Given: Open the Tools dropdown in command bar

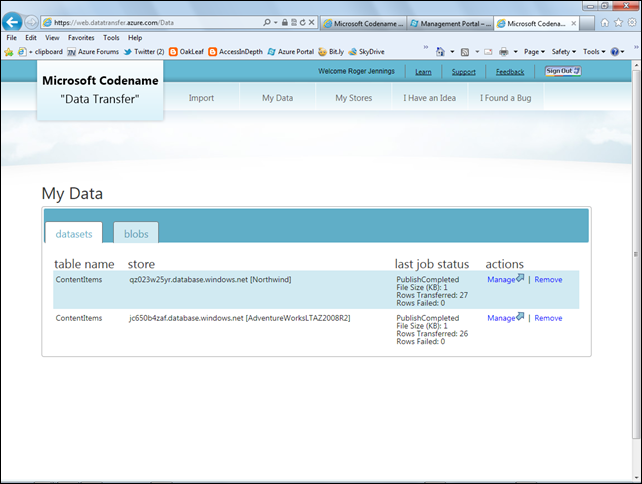Looking at the screenshot, I should (x=594, y=52).
